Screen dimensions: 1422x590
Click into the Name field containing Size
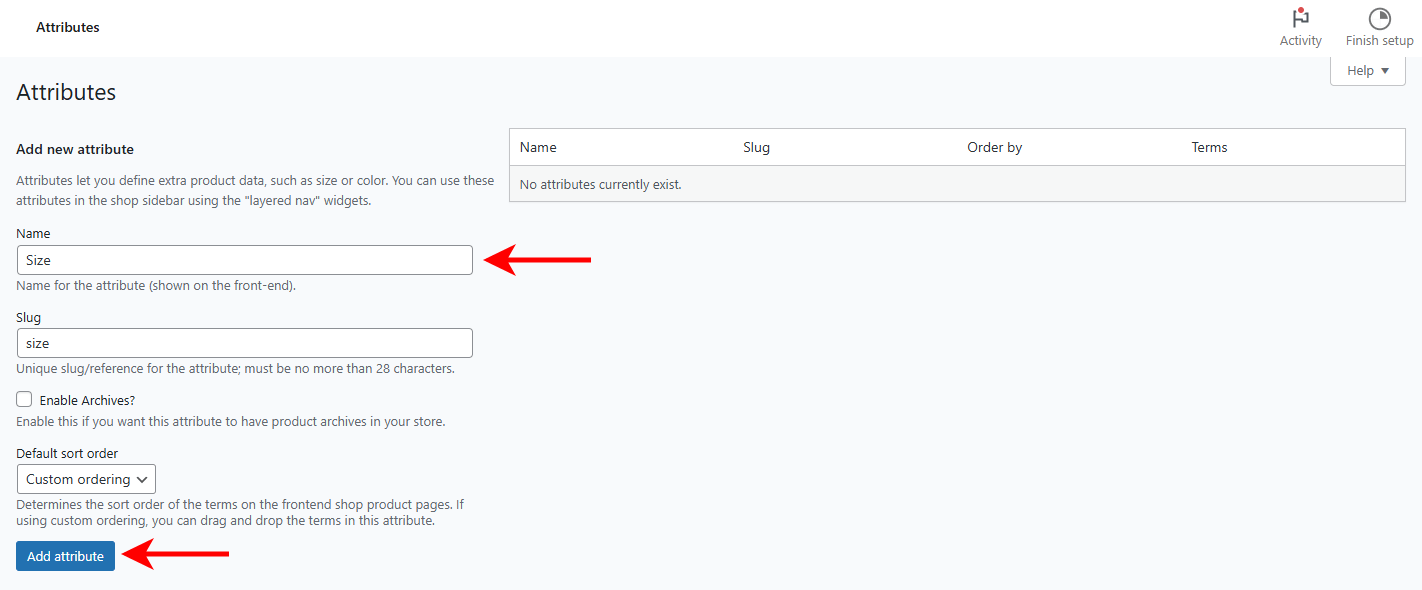[x=245, y=260]
